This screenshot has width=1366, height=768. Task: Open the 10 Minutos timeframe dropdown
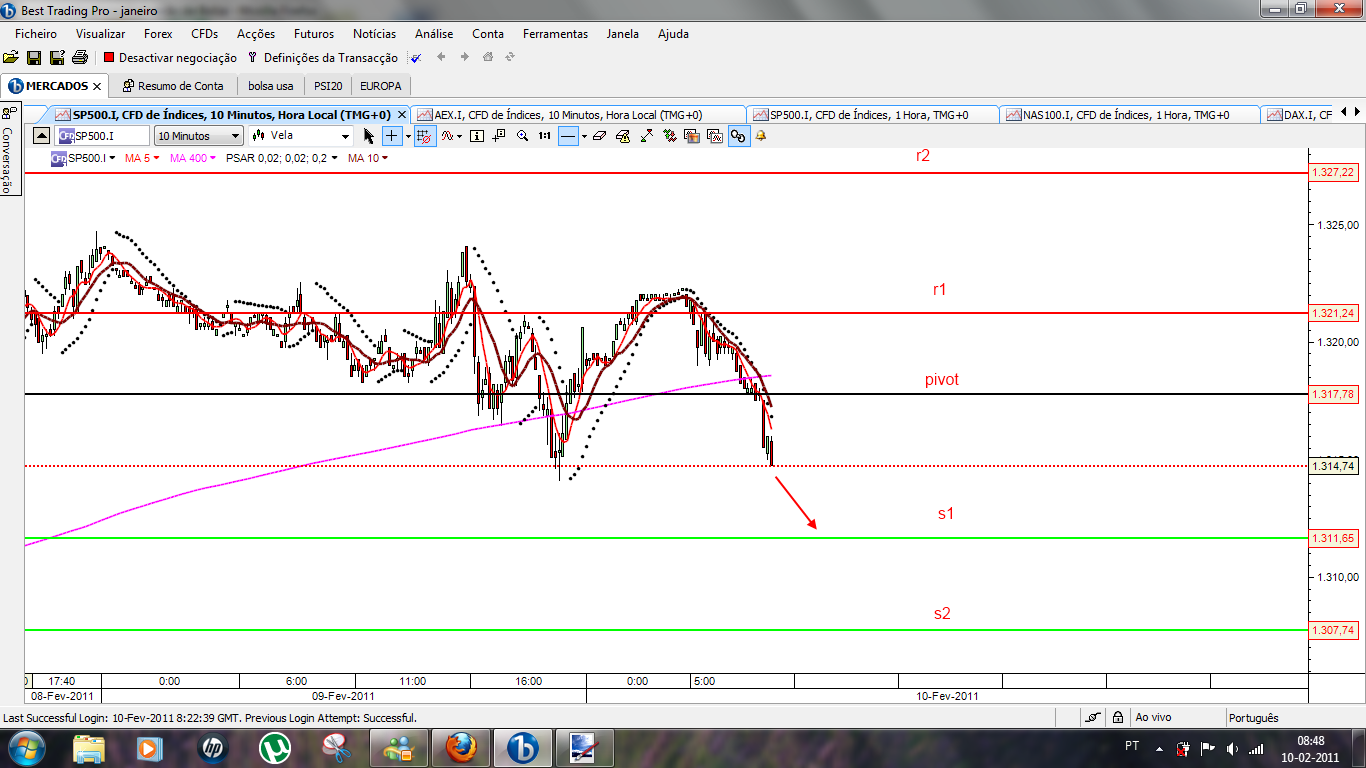tap(199, 135)
